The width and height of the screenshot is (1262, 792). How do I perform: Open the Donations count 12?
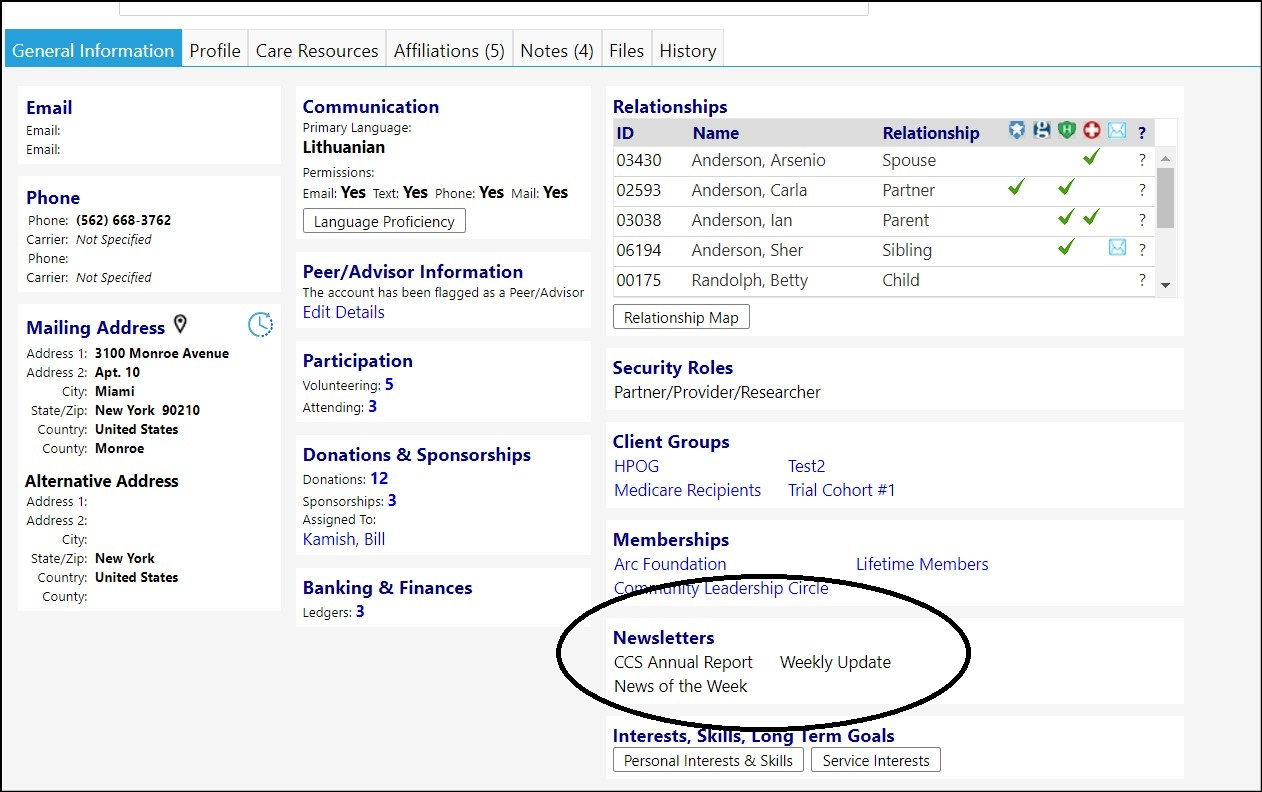pos(379,478)
